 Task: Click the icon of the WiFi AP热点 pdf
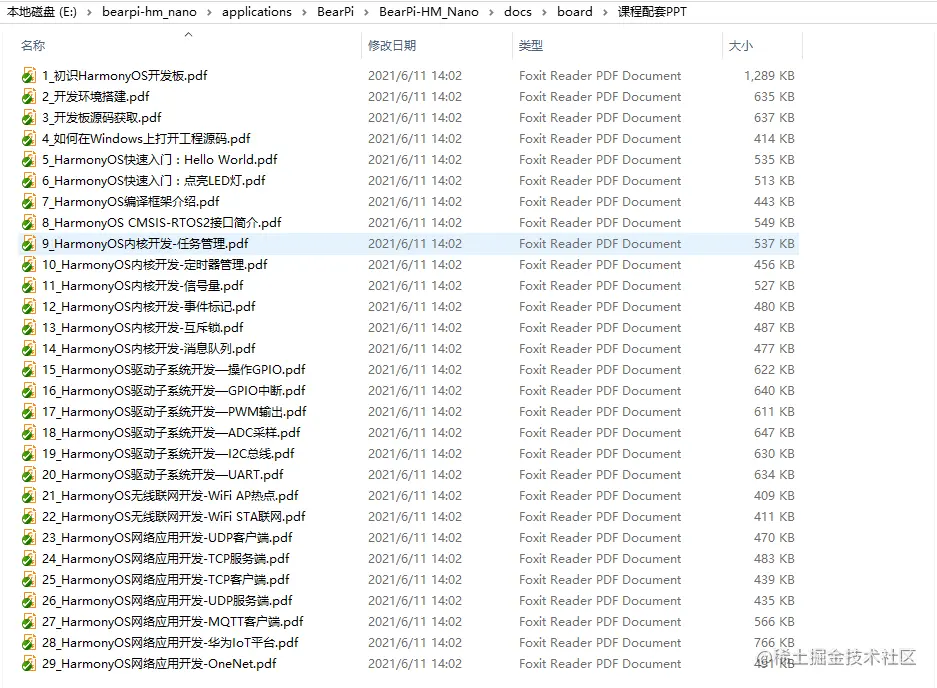(29, 496)
